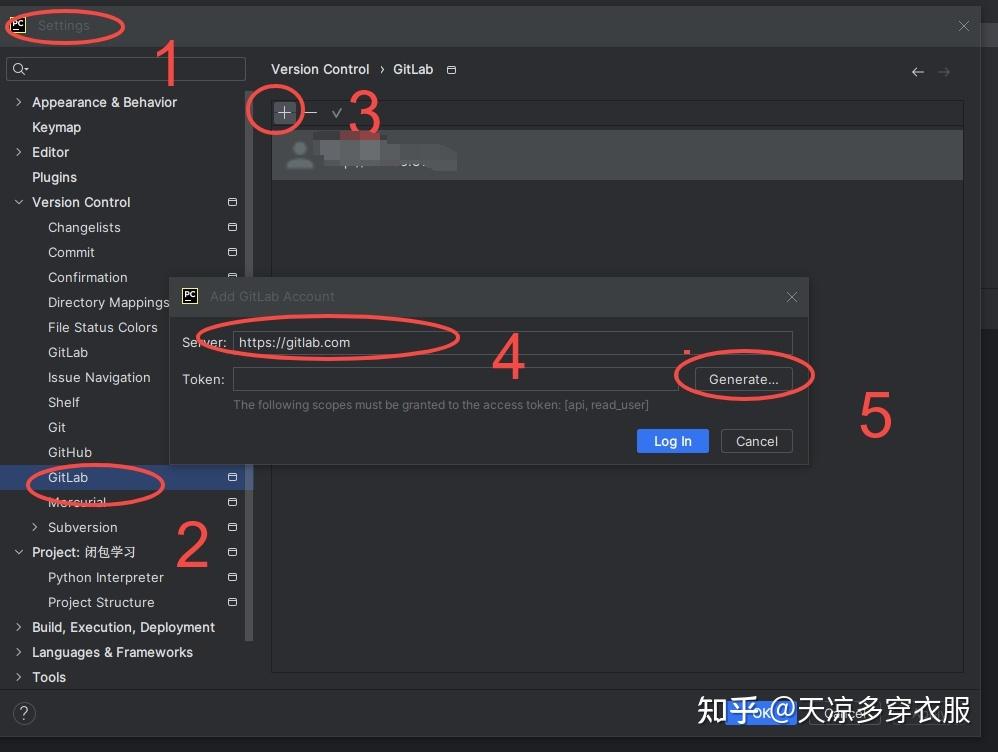Switch to the Plugins settings page
Image resolution: width=998 pixels, height=752 pixels.
54,177
